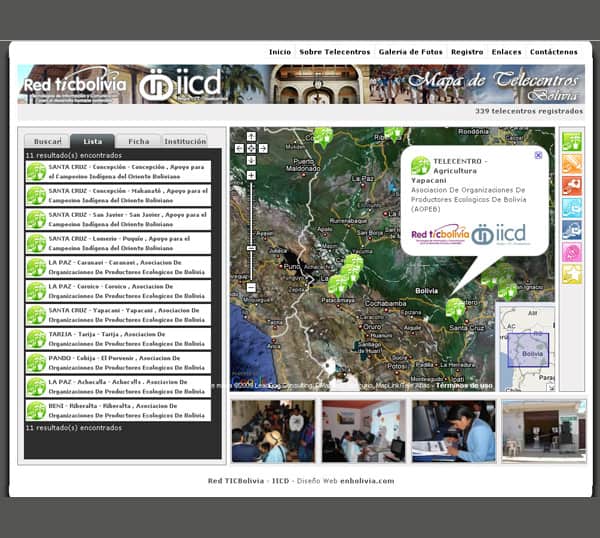Image resolution: width=600 pixels, height=538 pixels.
Task: Click the map zoom slider handle
Action: click(x=251, y=248)
